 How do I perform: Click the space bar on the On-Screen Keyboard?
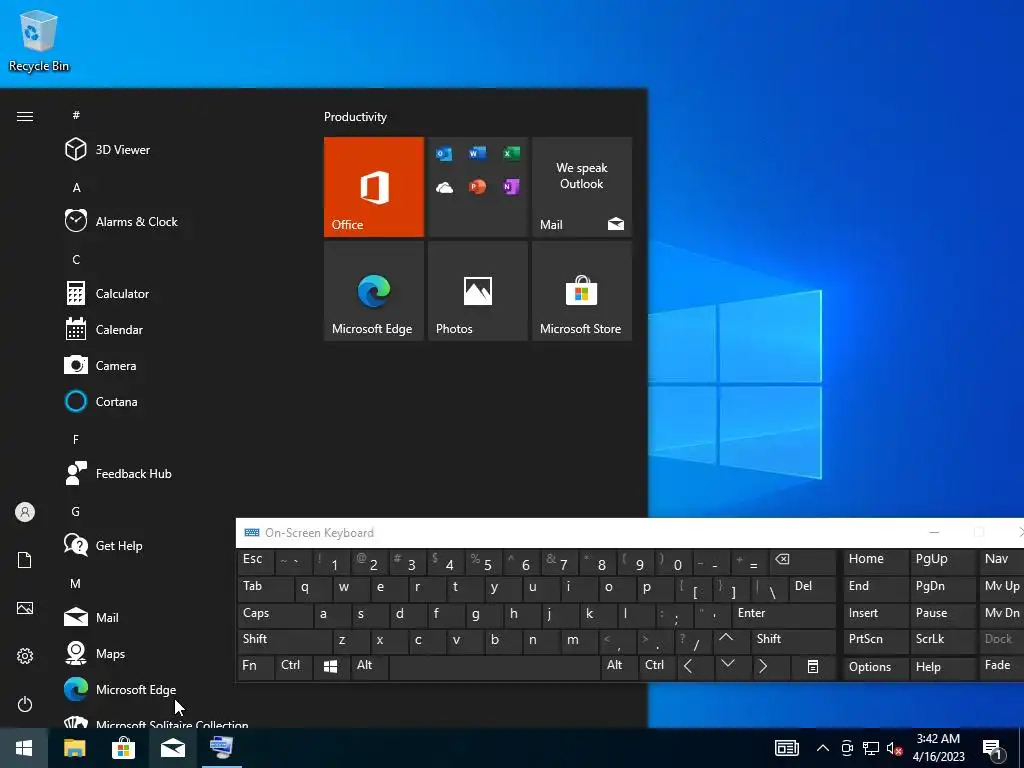coord(494,667)
